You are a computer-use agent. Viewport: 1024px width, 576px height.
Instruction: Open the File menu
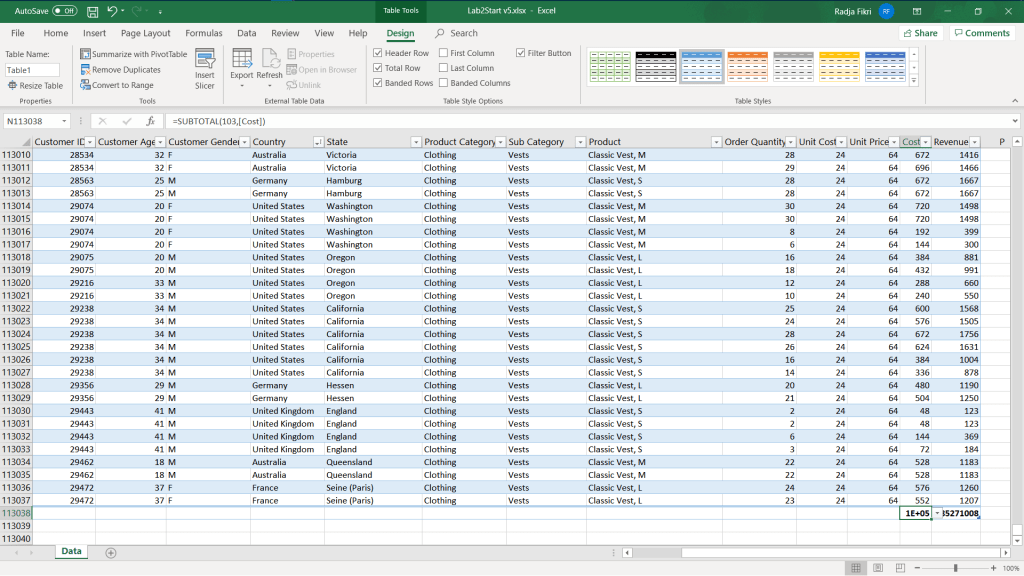(x=18, y=33)
